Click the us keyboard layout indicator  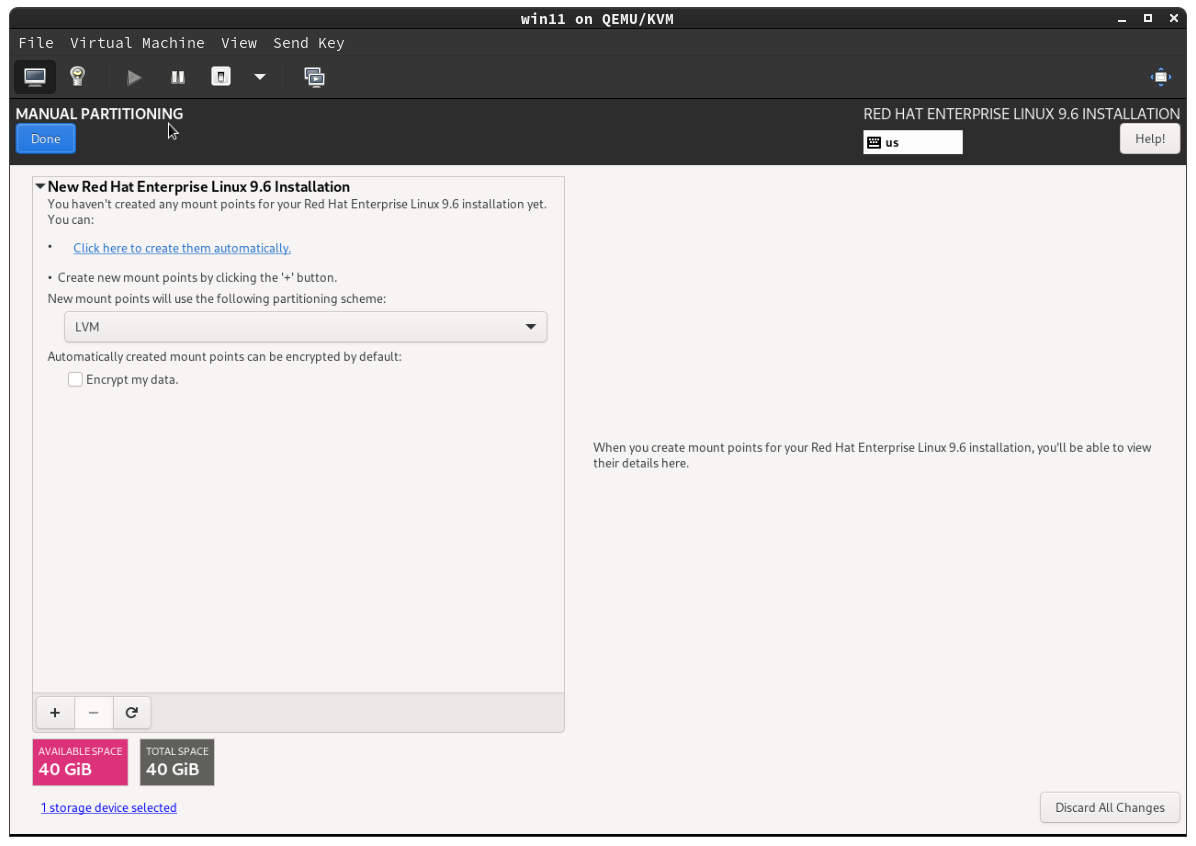click(x=913, y=143)
